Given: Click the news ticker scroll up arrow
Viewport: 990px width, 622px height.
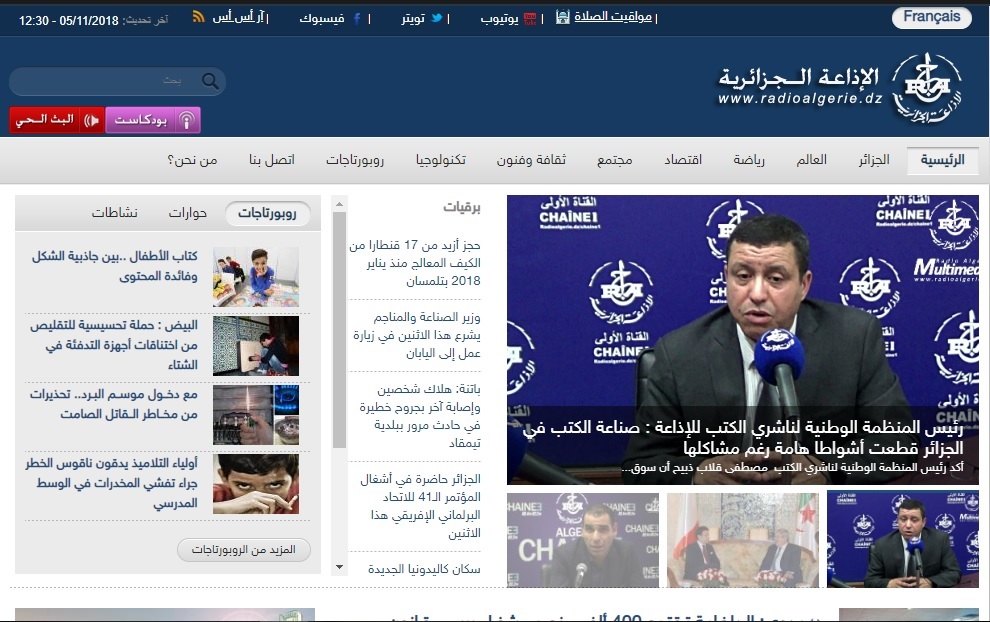Looking at the screenshot, I should (x=339, y=204).
